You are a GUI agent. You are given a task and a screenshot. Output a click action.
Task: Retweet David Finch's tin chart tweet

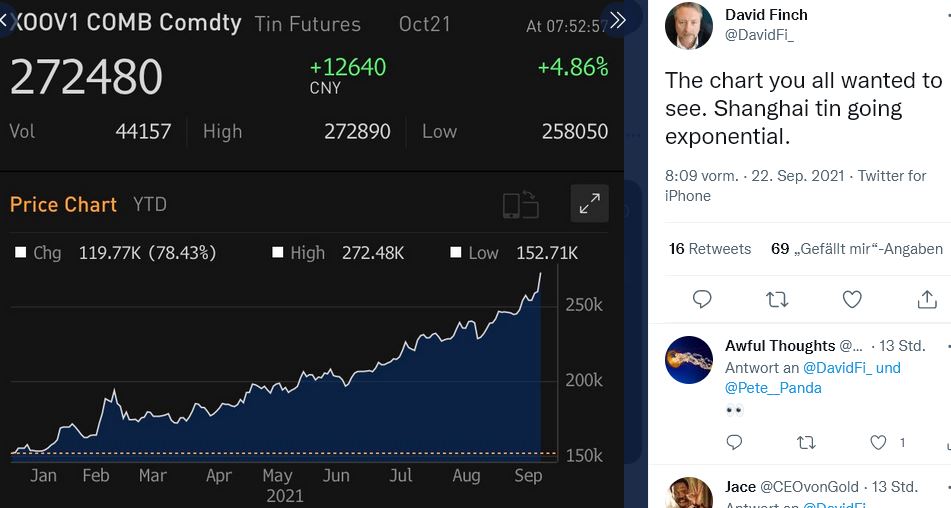pos(777,299)
